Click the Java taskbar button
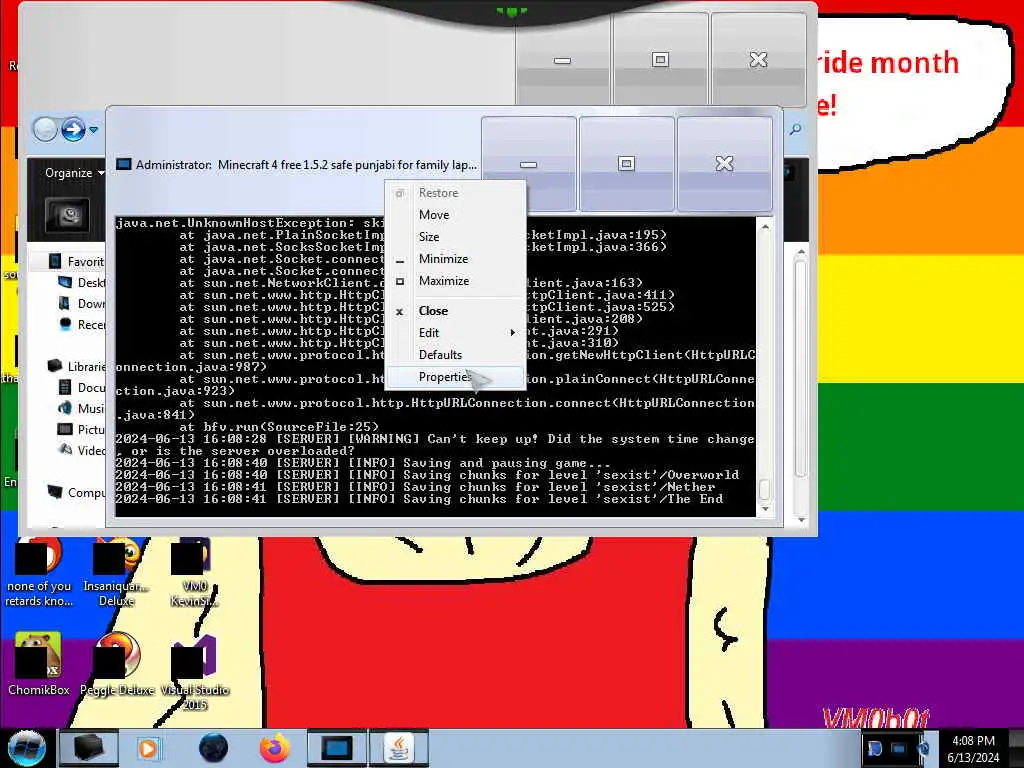 click(399, 748)
